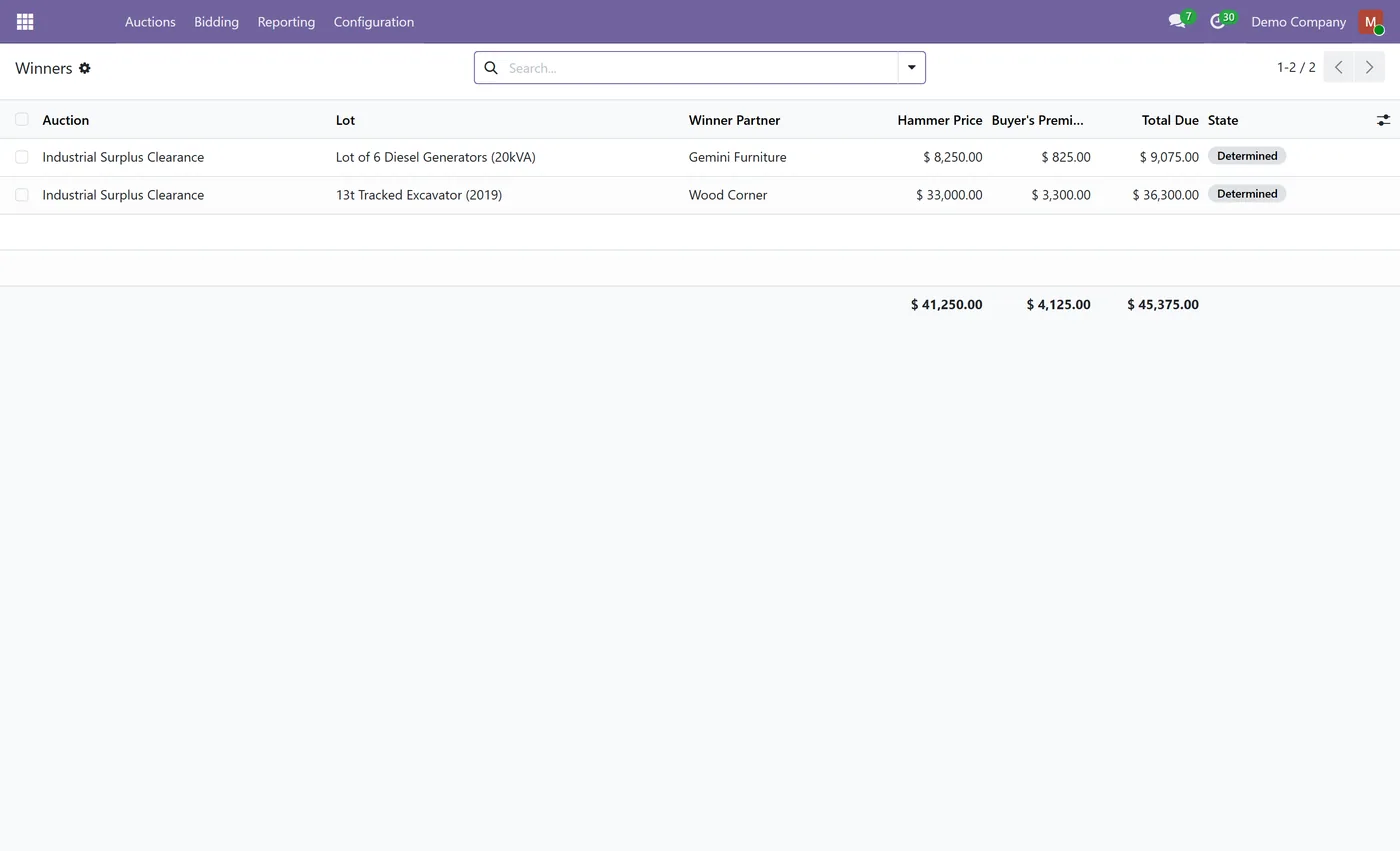Sort by the Winner Partner column header
The height and width of the screenshot is (851, 1400).
pos(734,120)
